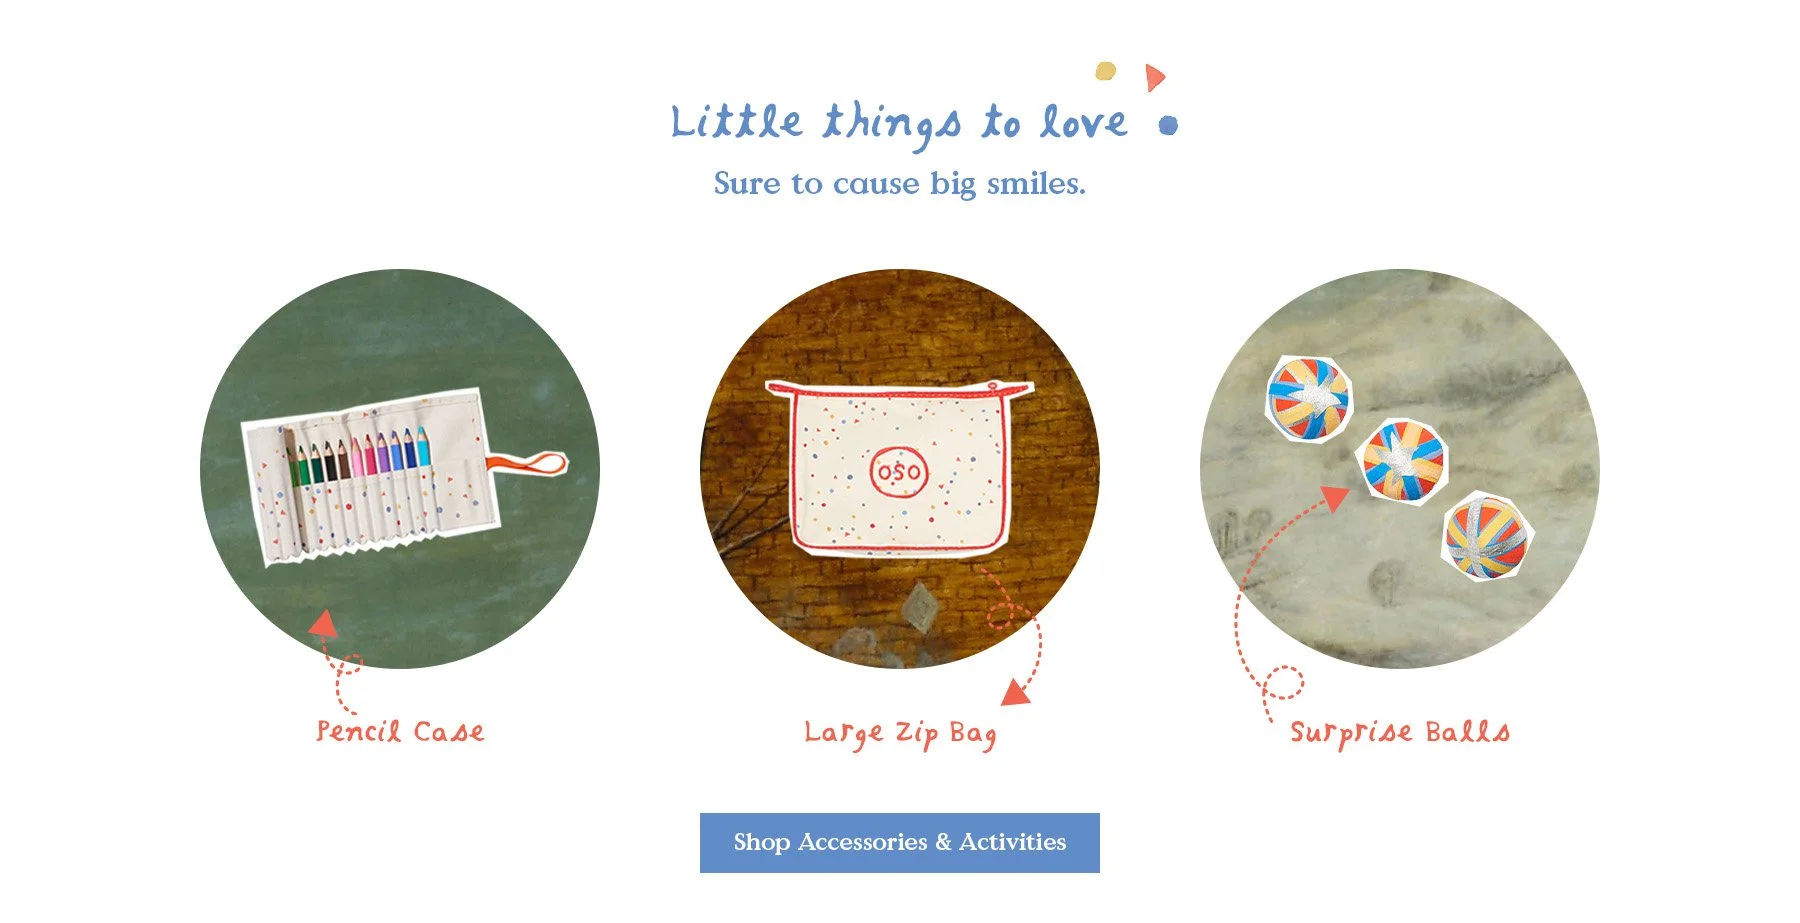This screenshot has width=1800, height=923.
Task: Open the pencil case product image
Action: click(x=400, y=468)
